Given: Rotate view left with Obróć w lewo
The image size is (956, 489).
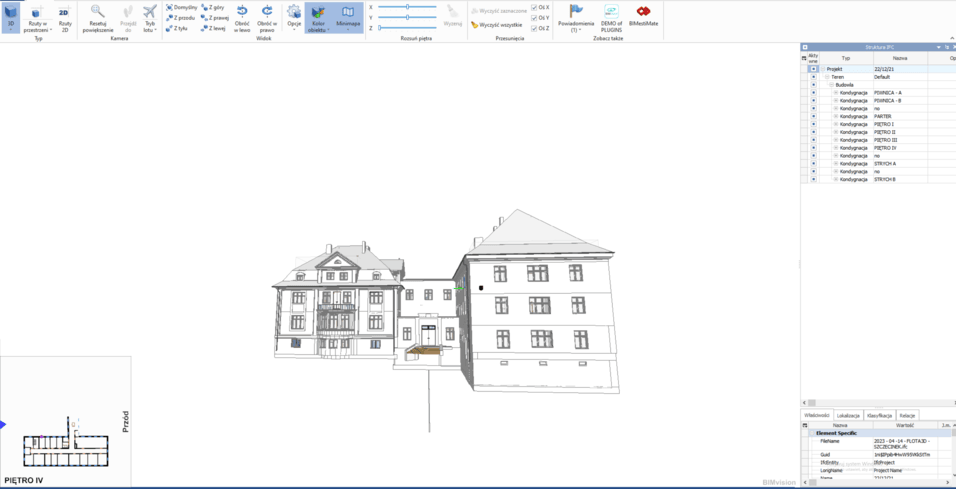Looking at the screenshot, I should [x=242, y=16].
